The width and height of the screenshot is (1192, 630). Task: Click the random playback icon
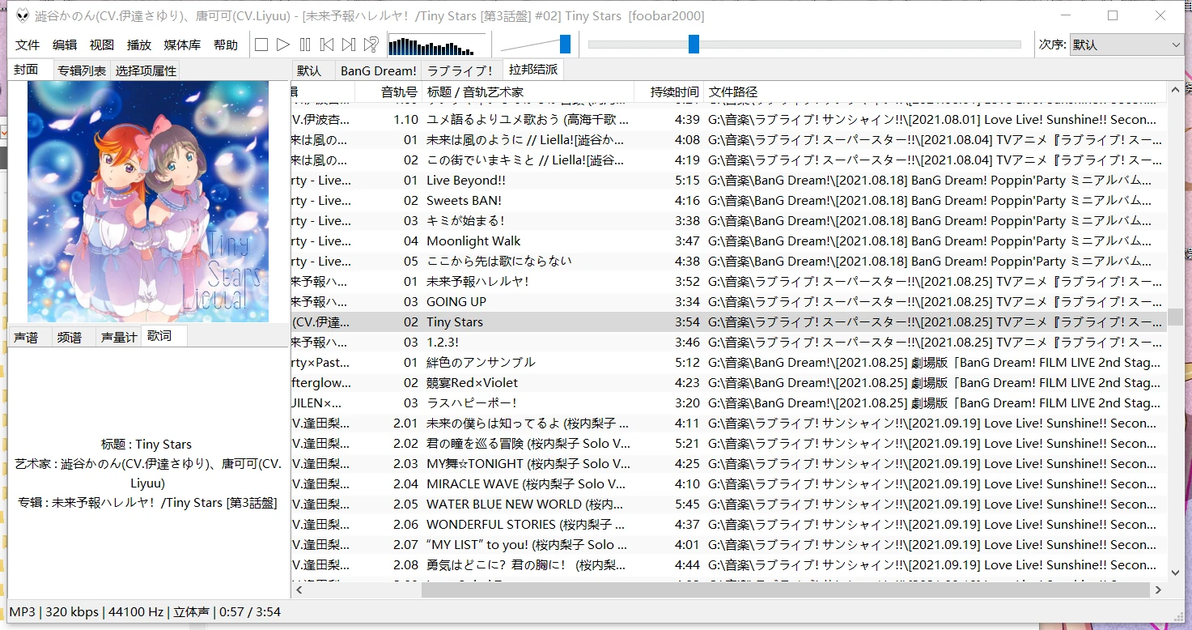click(x=371, y=45)
